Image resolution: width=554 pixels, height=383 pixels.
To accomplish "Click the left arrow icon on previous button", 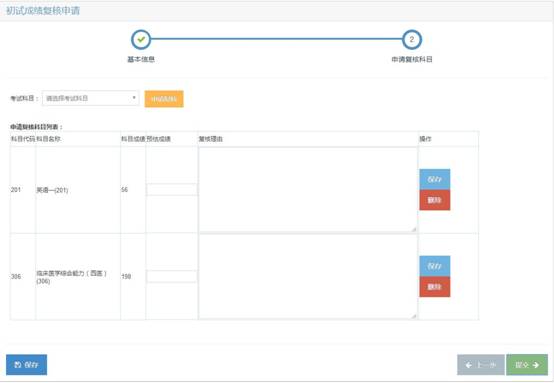I will pos(469,365).
